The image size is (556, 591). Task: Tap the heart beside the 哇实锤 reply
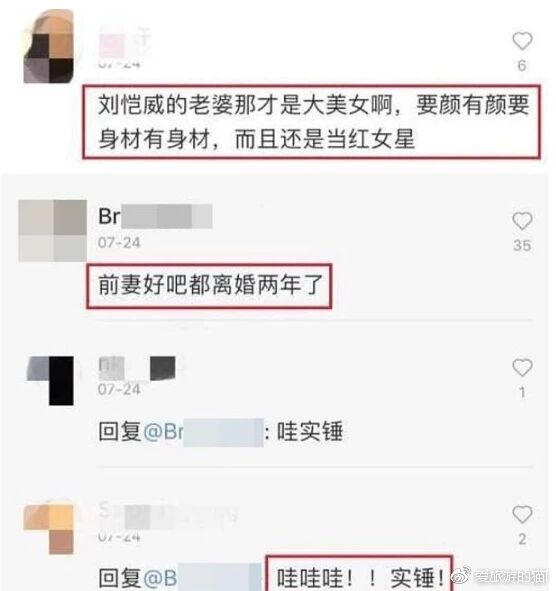tap(522, 367)
